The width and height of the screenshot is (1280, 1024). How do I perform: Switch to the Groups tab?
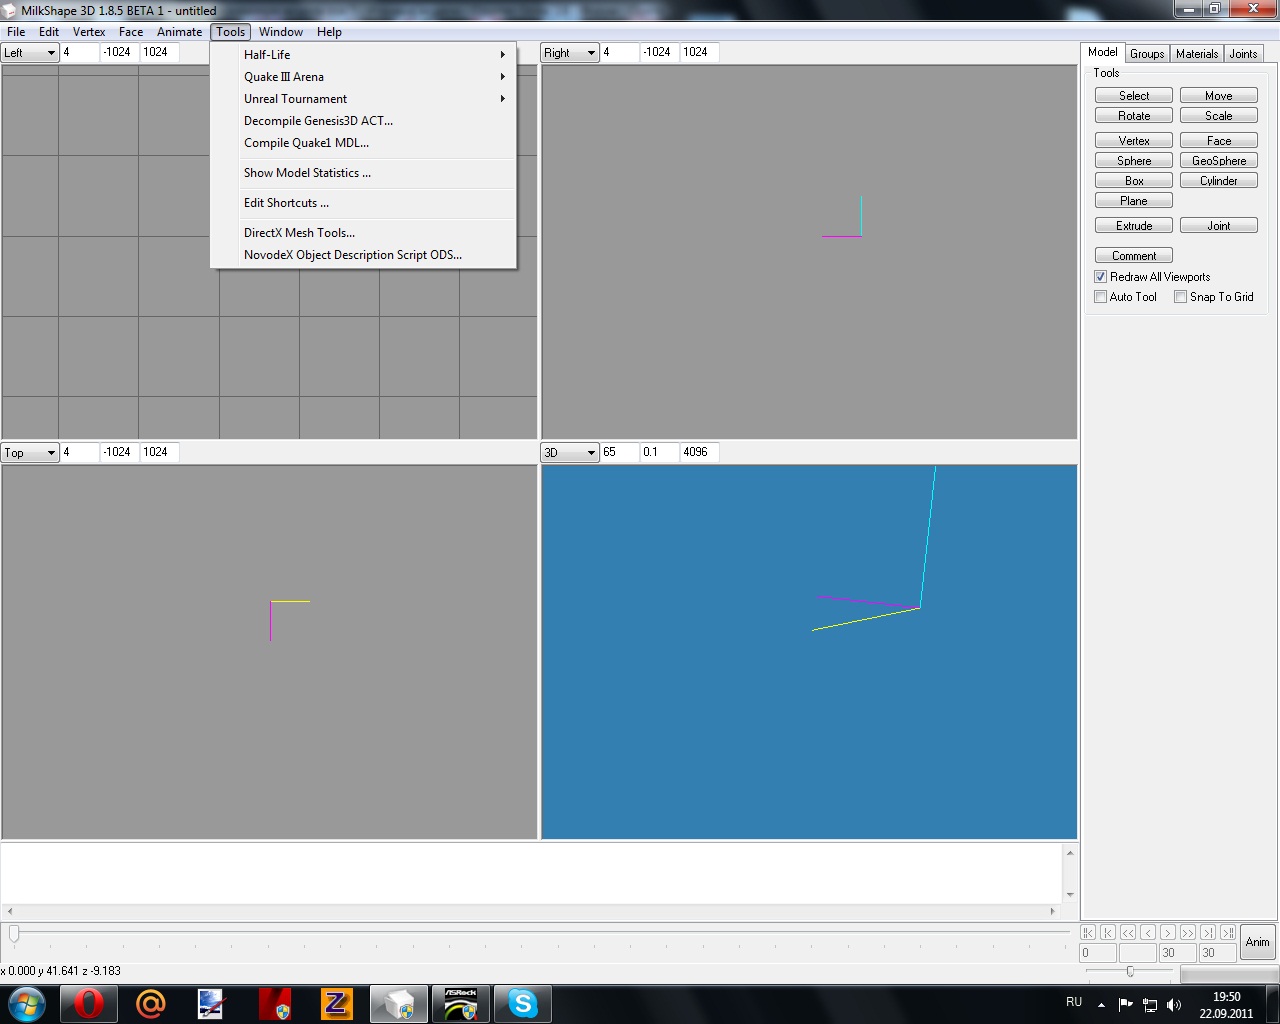[x=1147, y=54]
